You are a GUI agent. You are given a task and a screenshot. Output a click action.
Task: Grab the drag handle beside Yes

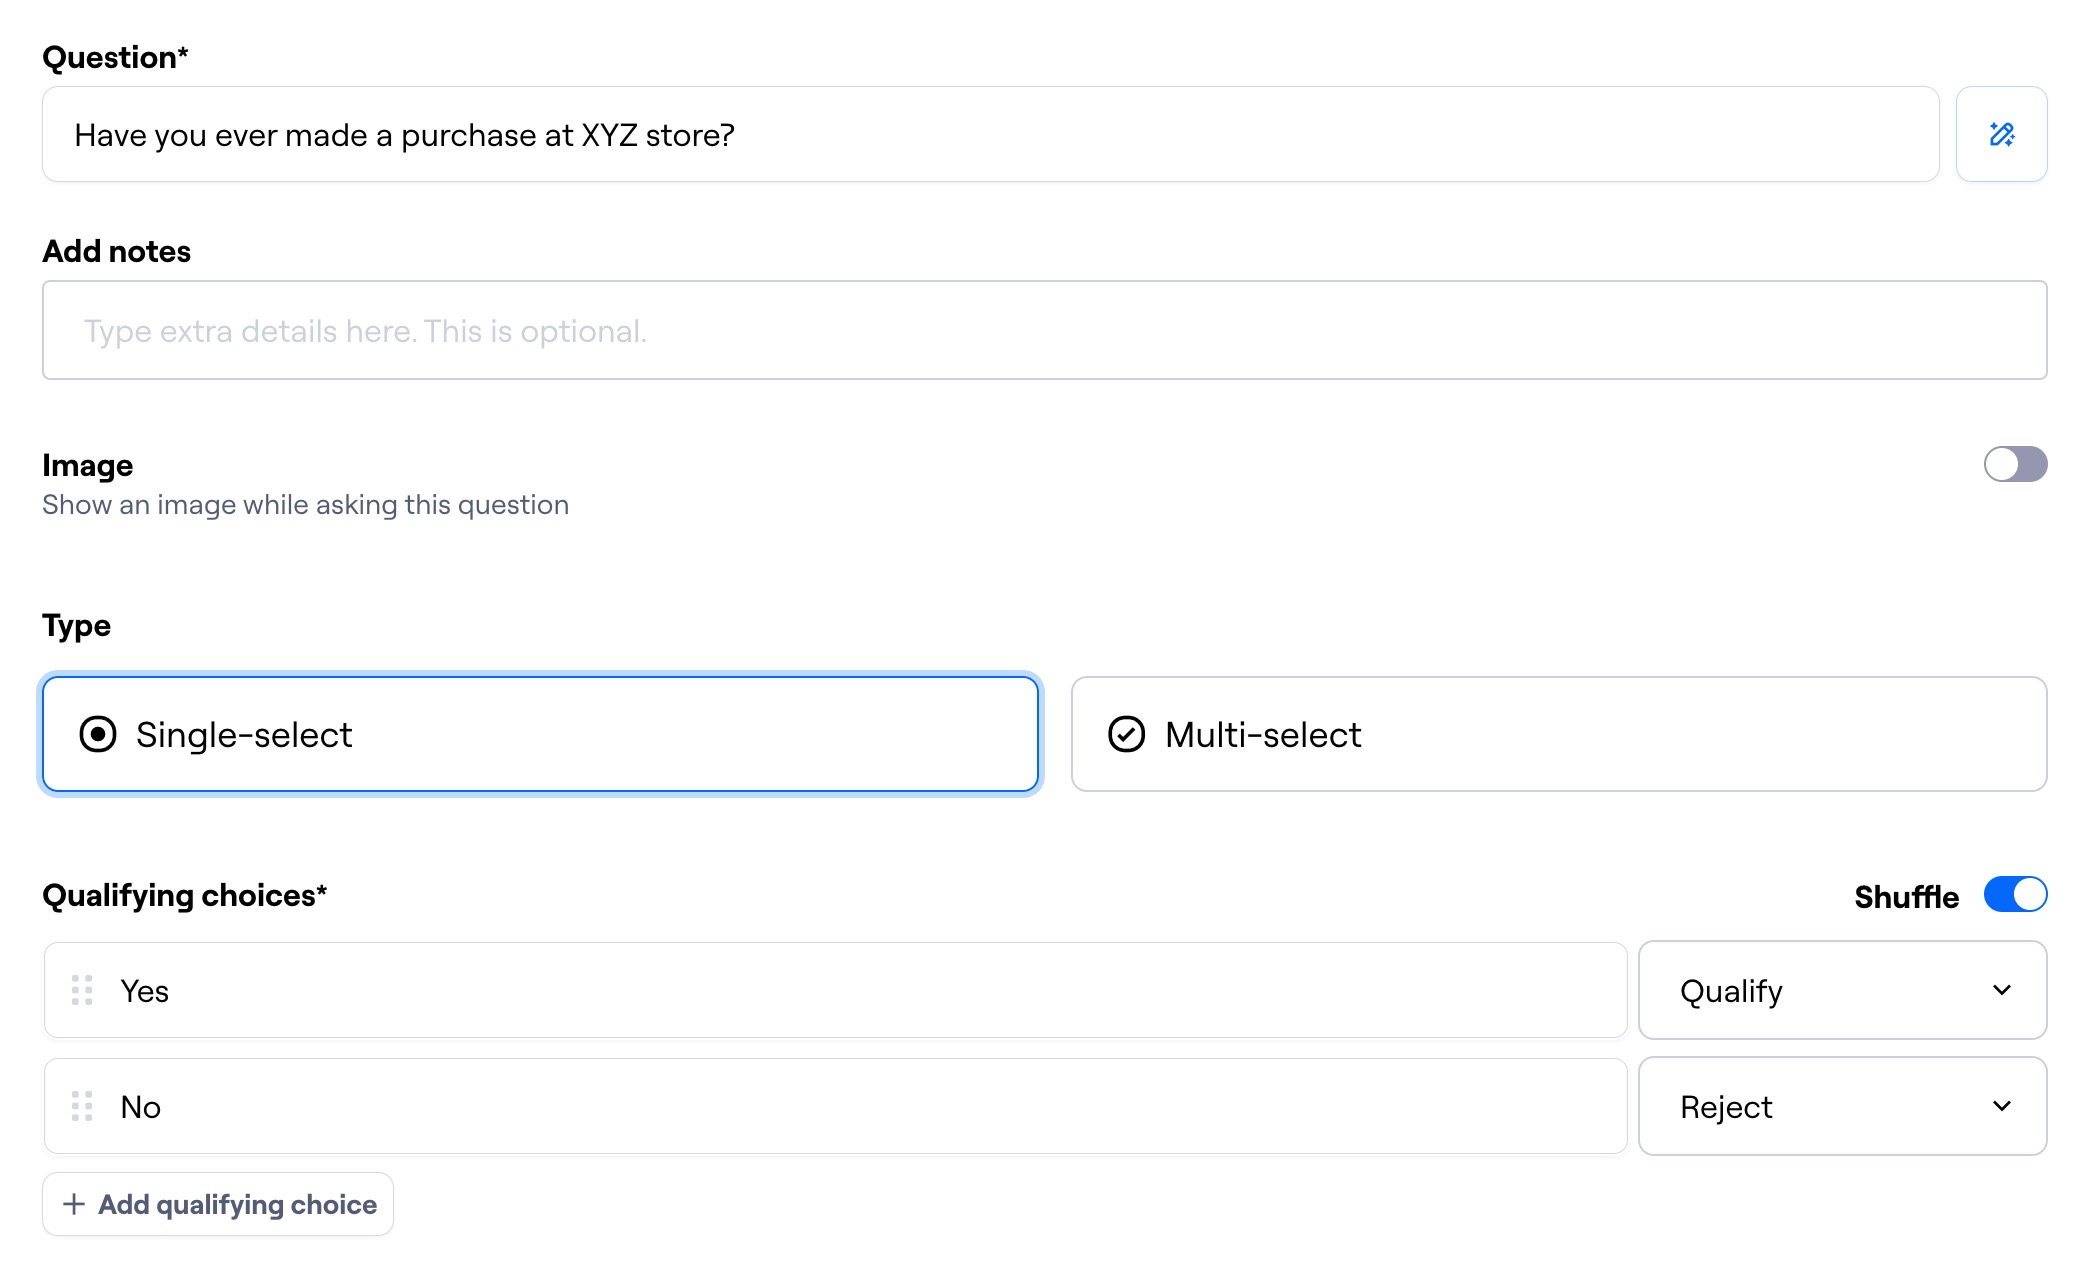tap(82, 990)
